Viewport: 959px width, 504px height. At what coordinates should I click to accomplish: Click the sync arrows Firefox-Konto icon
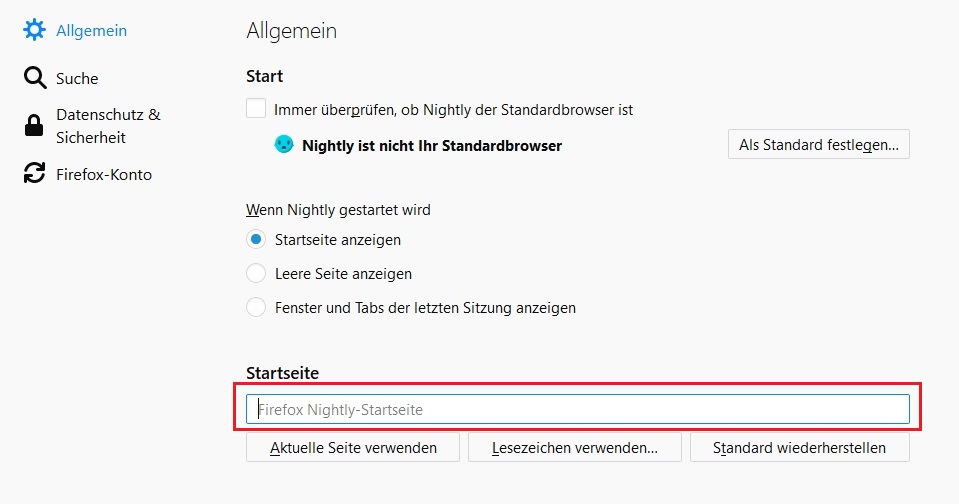point(35,174)
